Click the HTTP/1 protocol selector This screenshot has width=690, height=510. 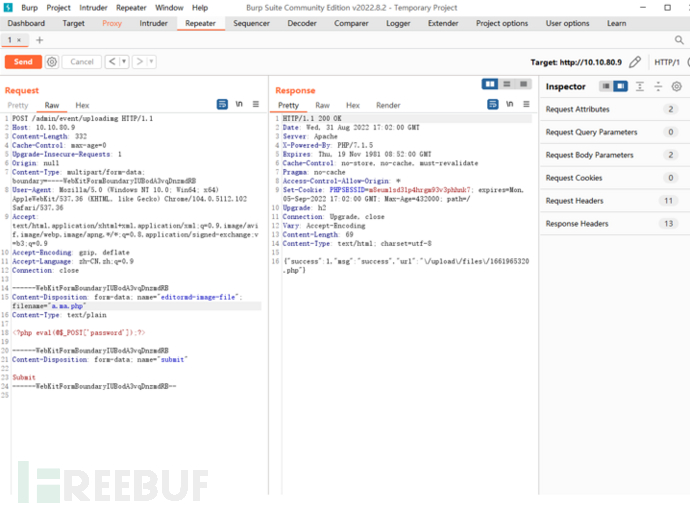coord(667,62)
